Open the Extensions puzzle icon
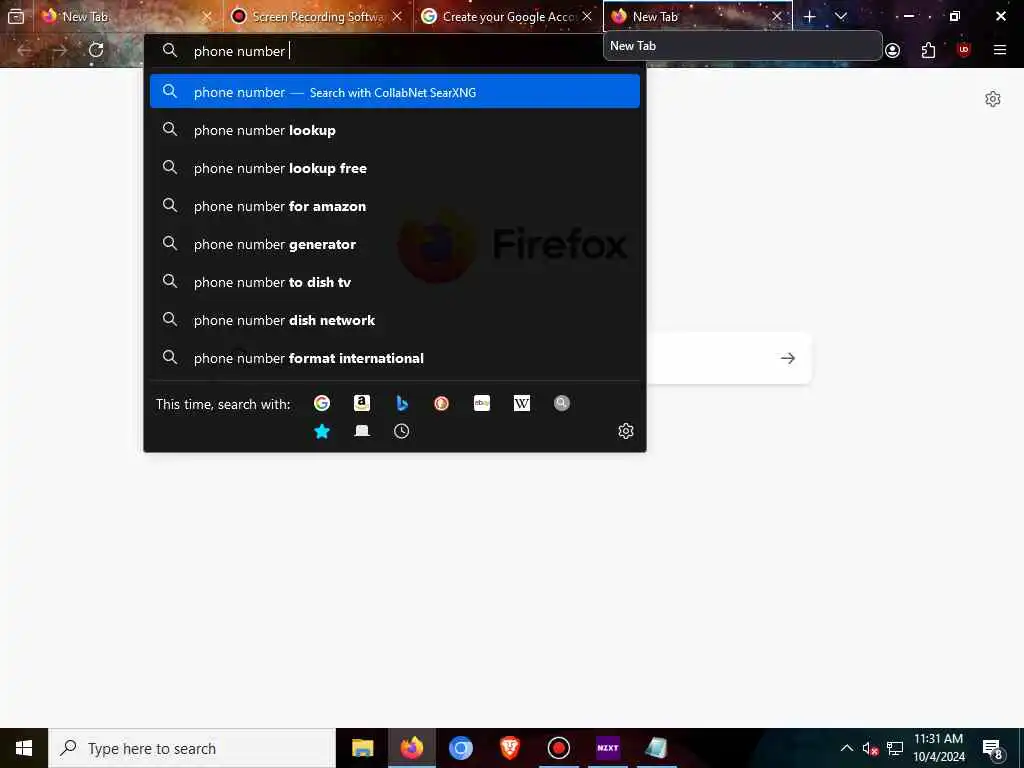 [928, 50]
